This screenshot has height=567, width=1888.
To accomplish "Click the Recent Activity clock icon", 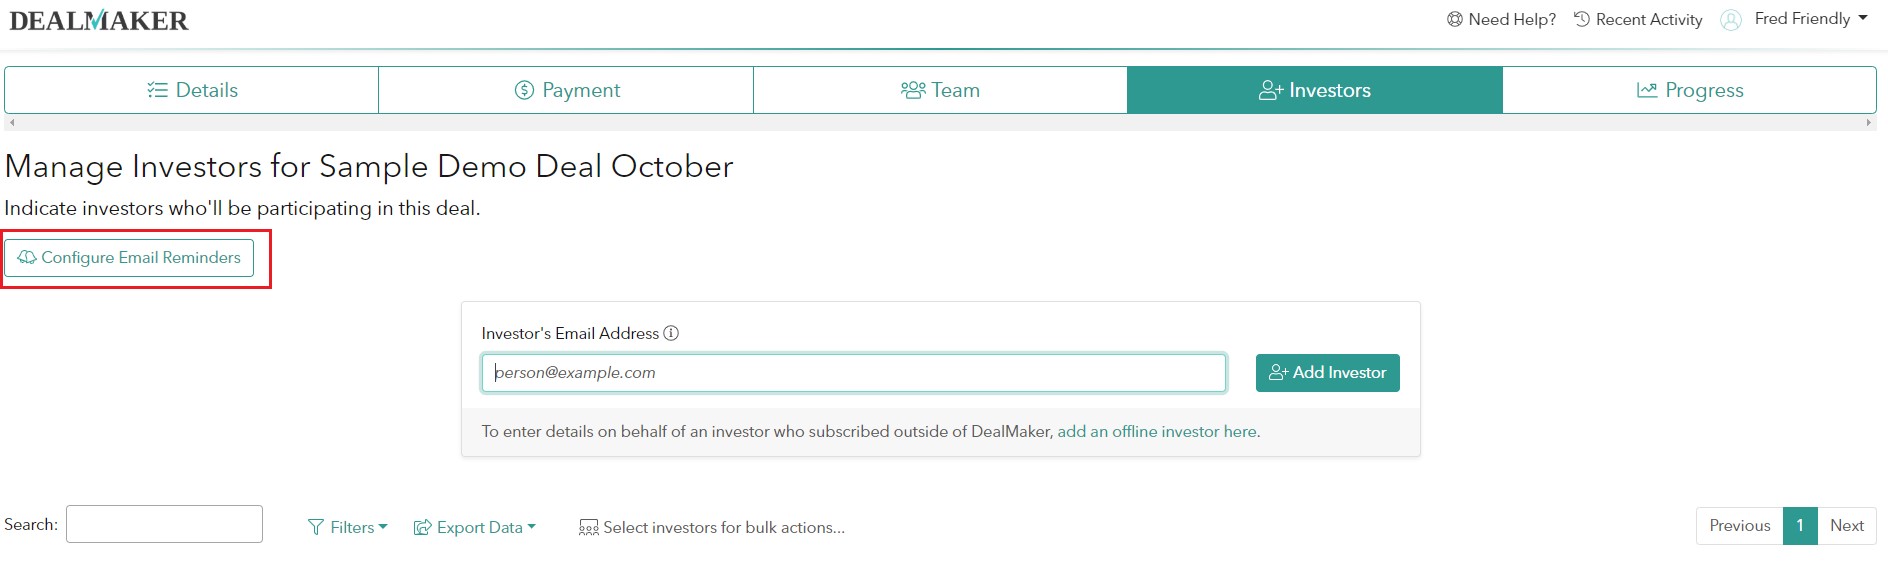I will click(1582, 20).
